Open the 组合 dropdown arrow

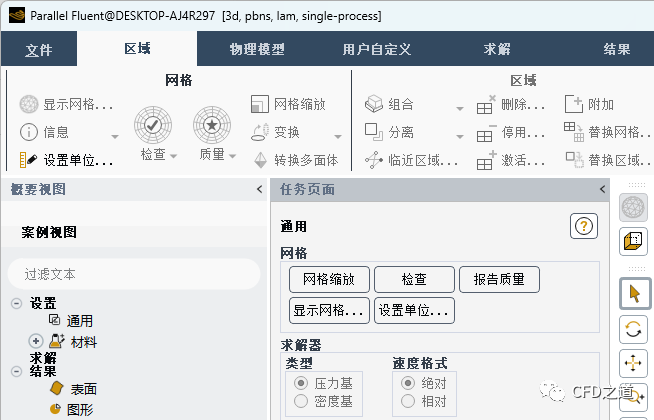[460, 108]
